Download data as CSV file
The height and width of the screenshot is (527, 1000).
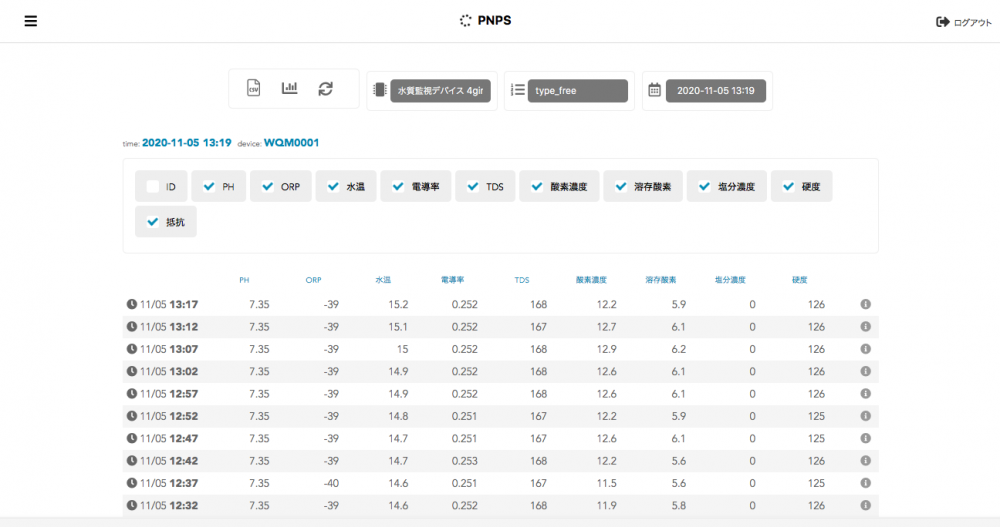pyautogui.click(x=254, y=88)
